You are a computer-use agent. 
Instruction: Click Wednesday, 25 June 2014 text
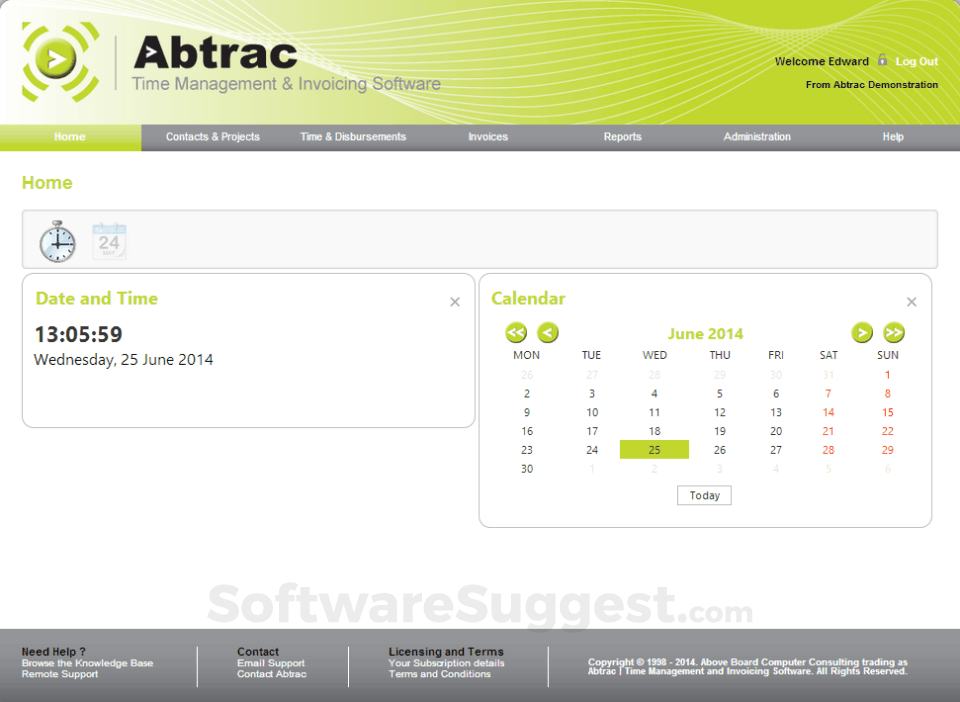pos(124,360)
